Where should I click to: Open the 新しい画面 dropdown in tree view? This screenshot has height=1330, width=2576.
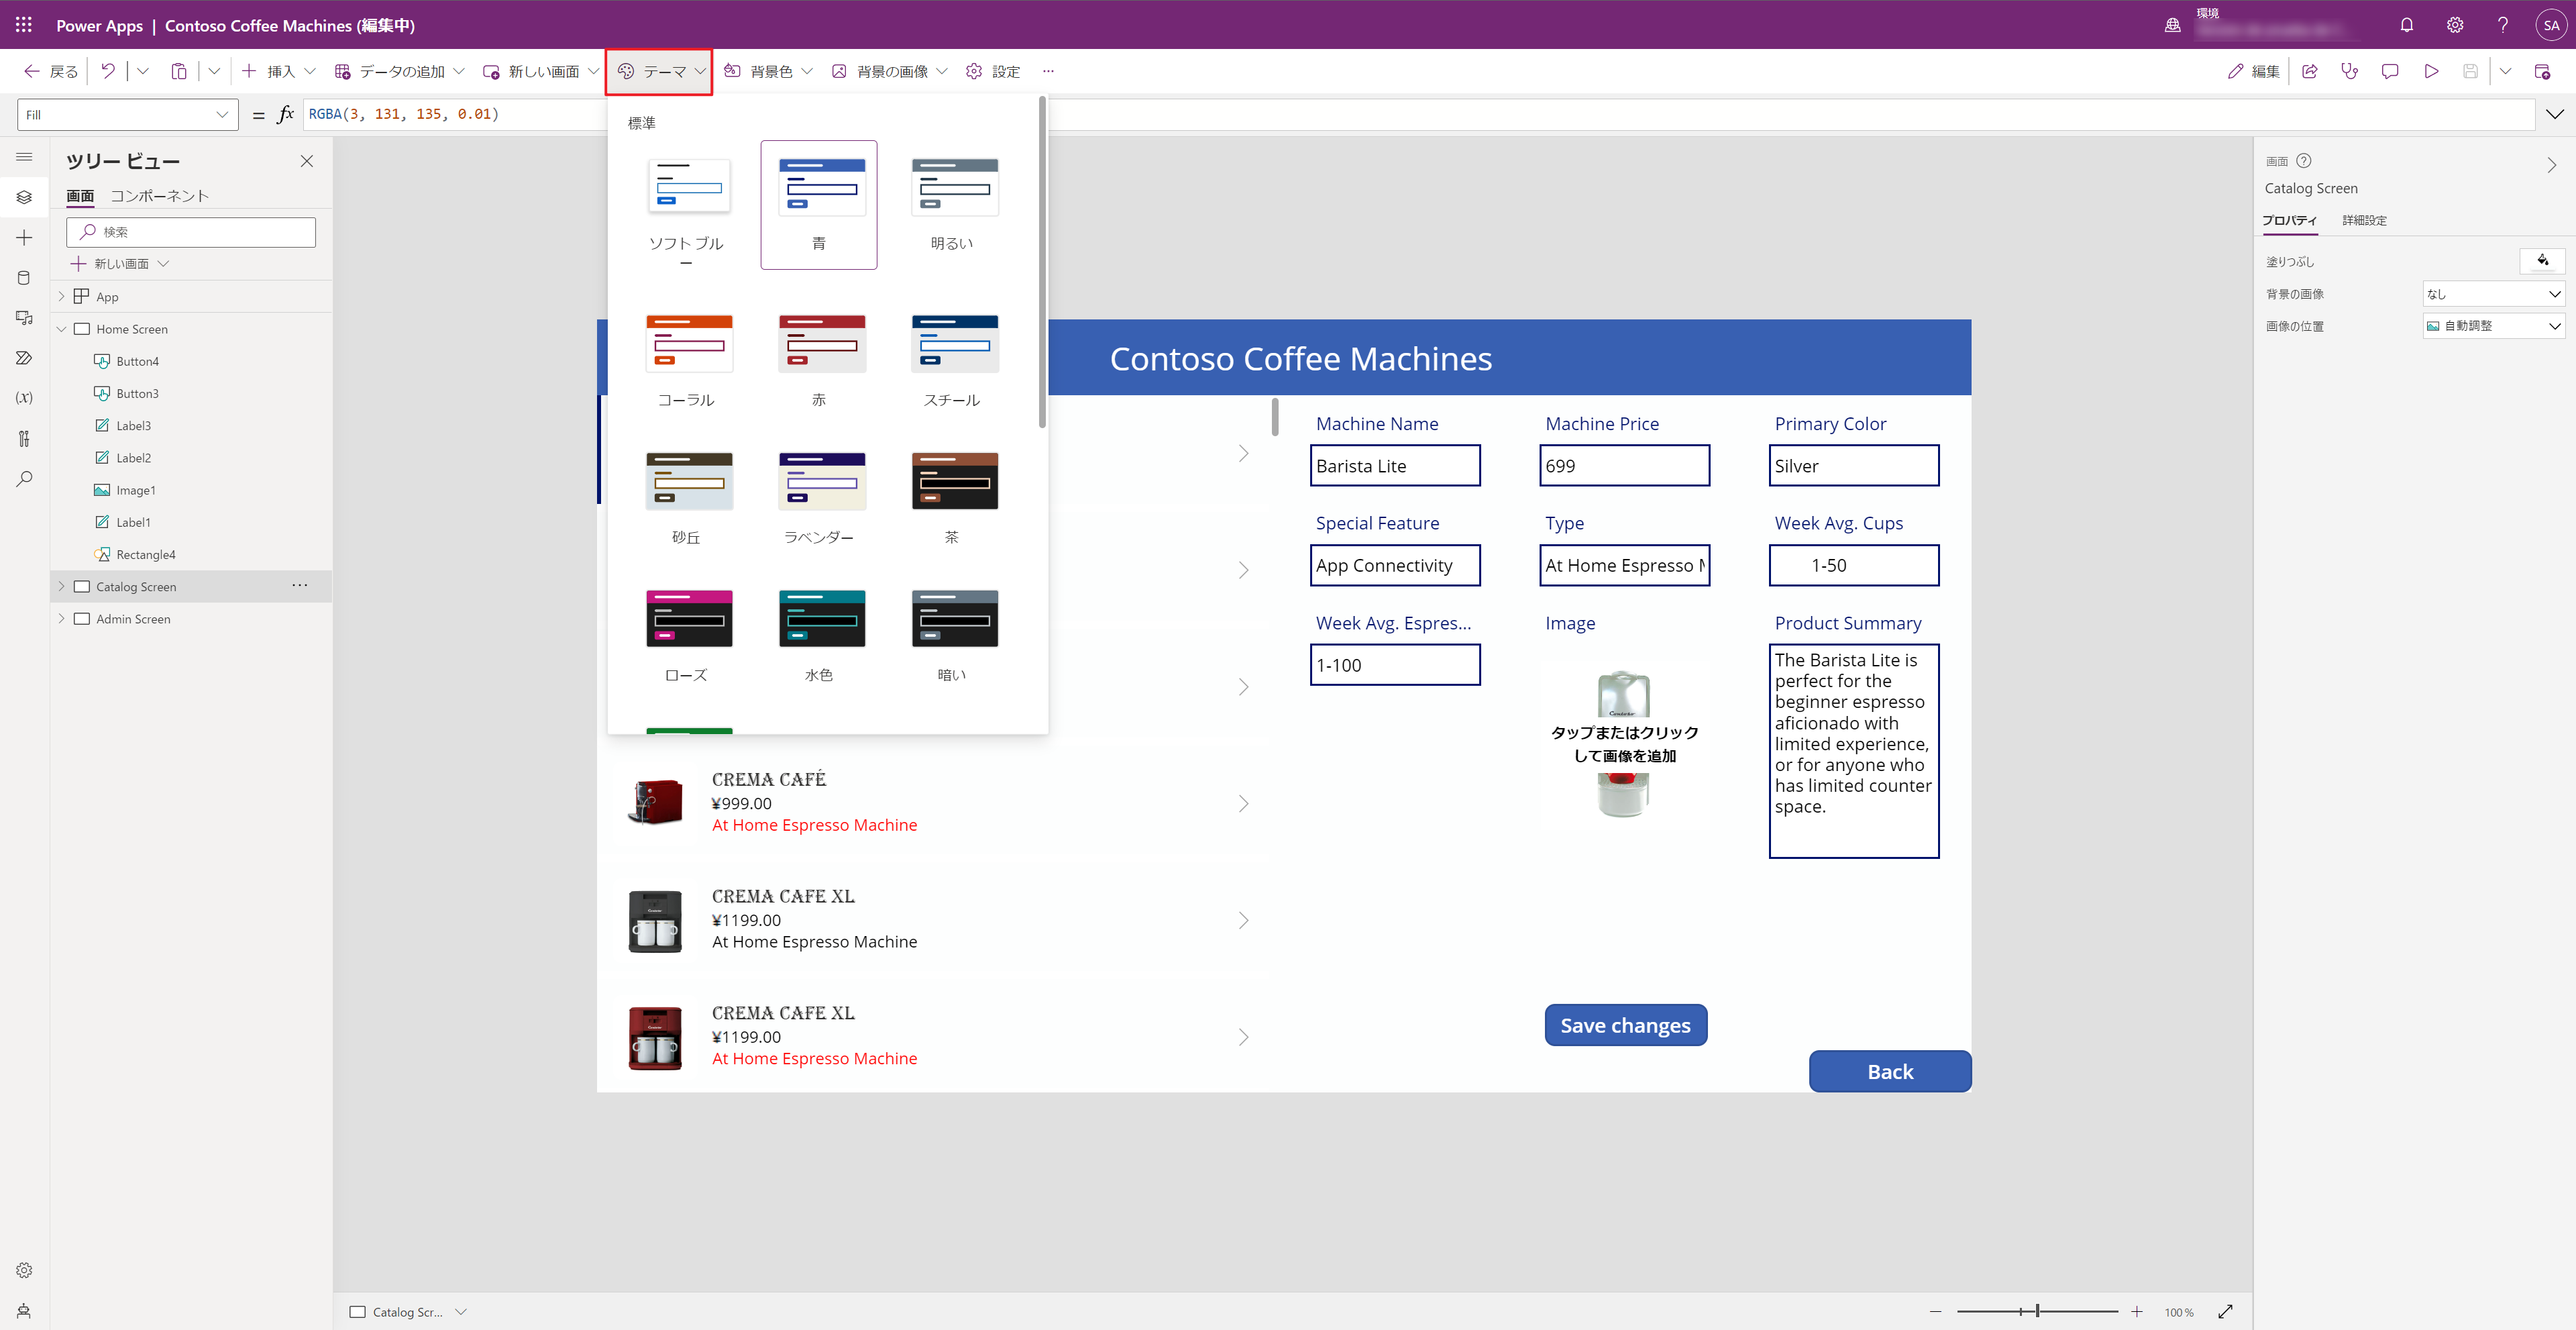click(x=121, y=263)
